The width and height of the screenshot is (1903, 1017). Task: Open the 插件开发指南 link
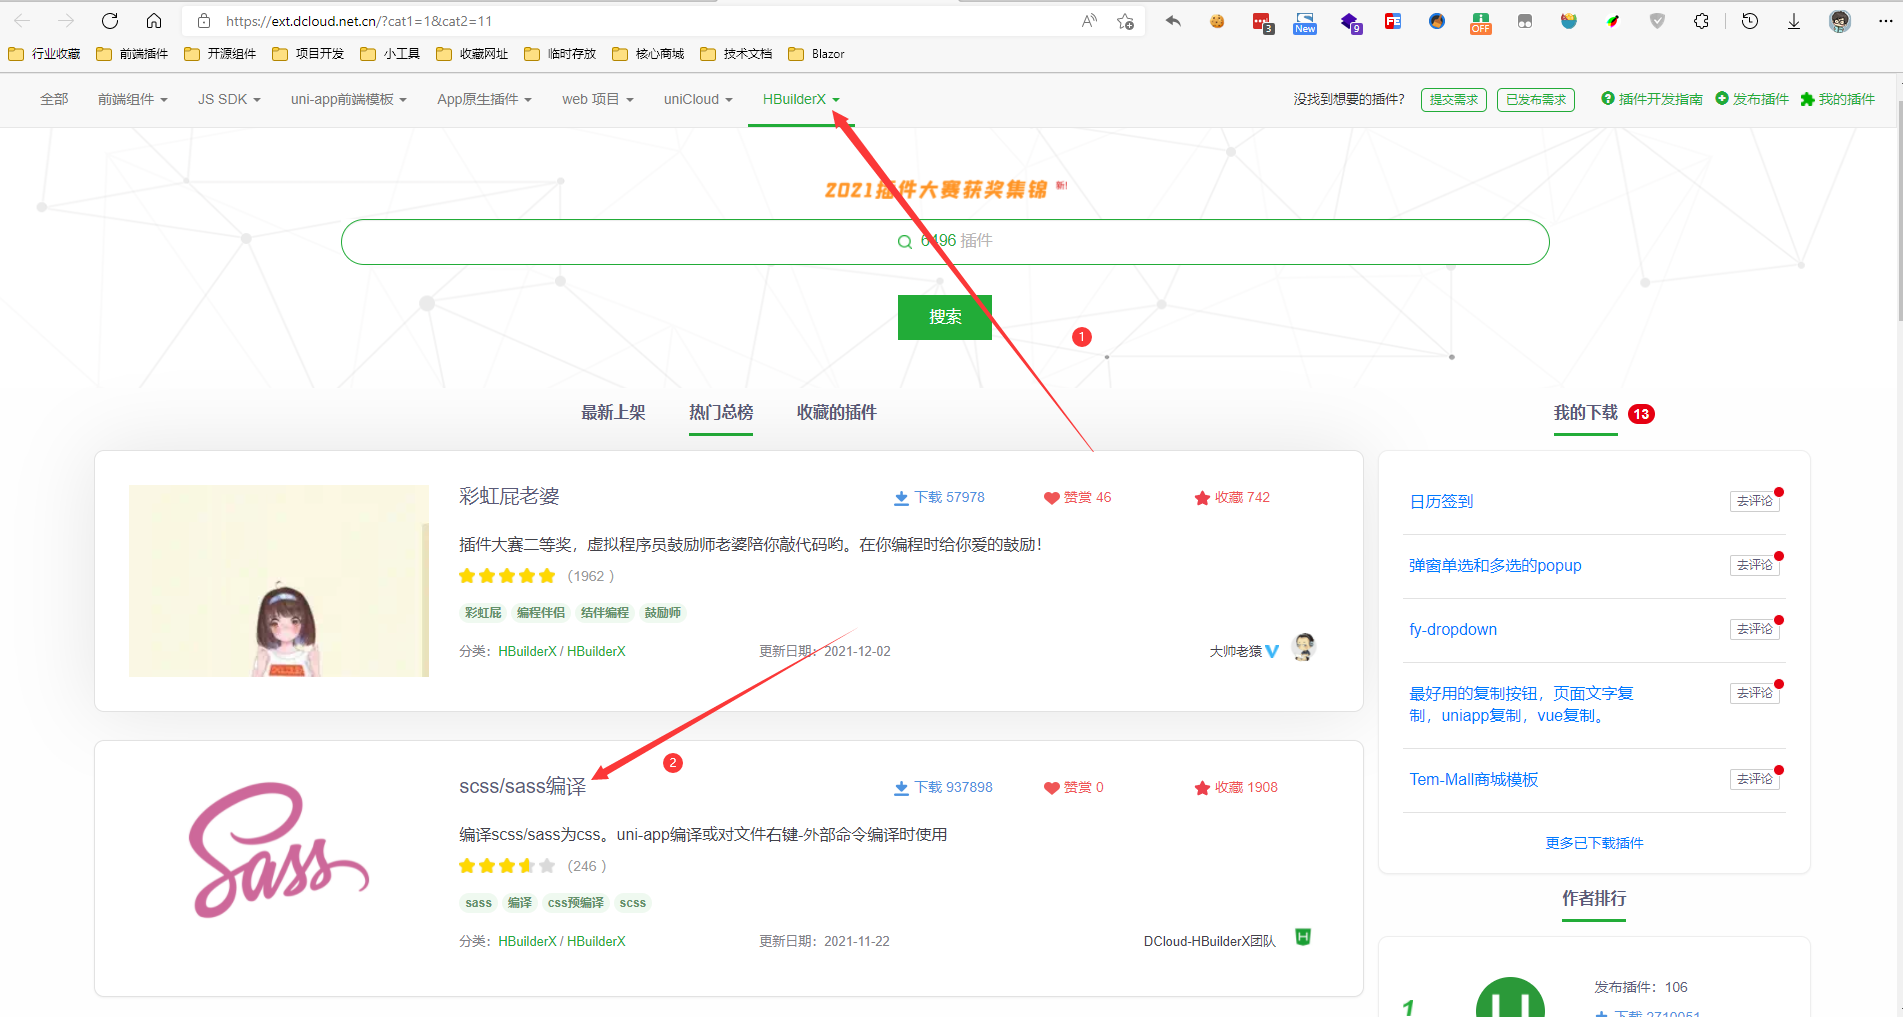pyautogui.click(x=1652, y=99)
